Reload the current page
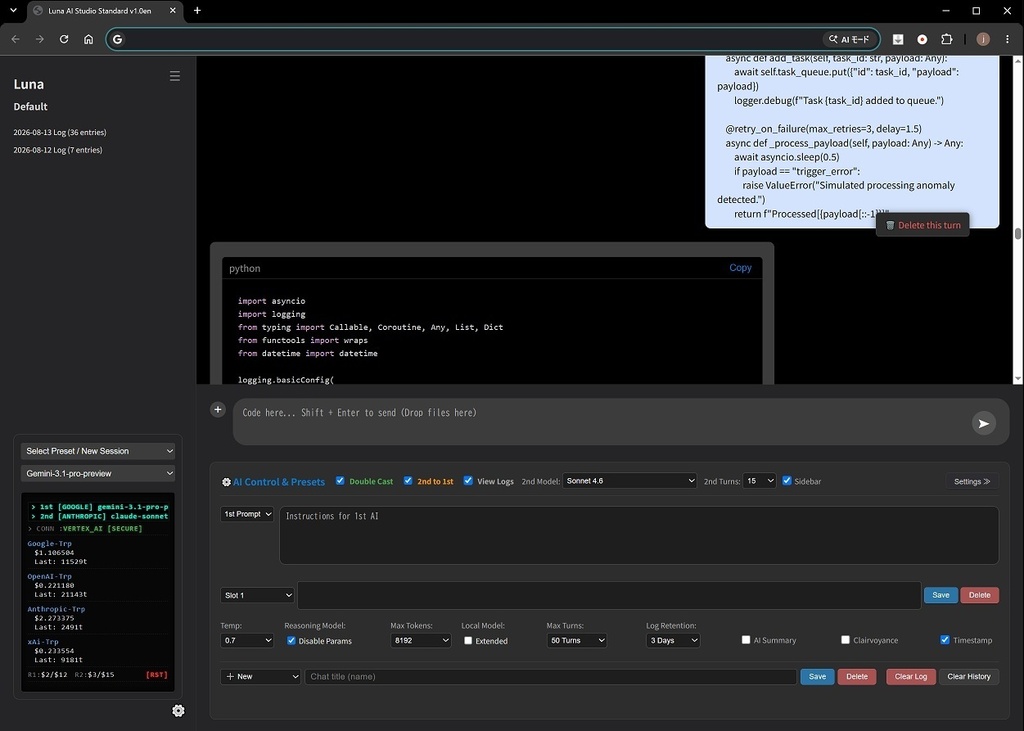This screenshot has height=731, width=1024. click(x=64, y=39)
